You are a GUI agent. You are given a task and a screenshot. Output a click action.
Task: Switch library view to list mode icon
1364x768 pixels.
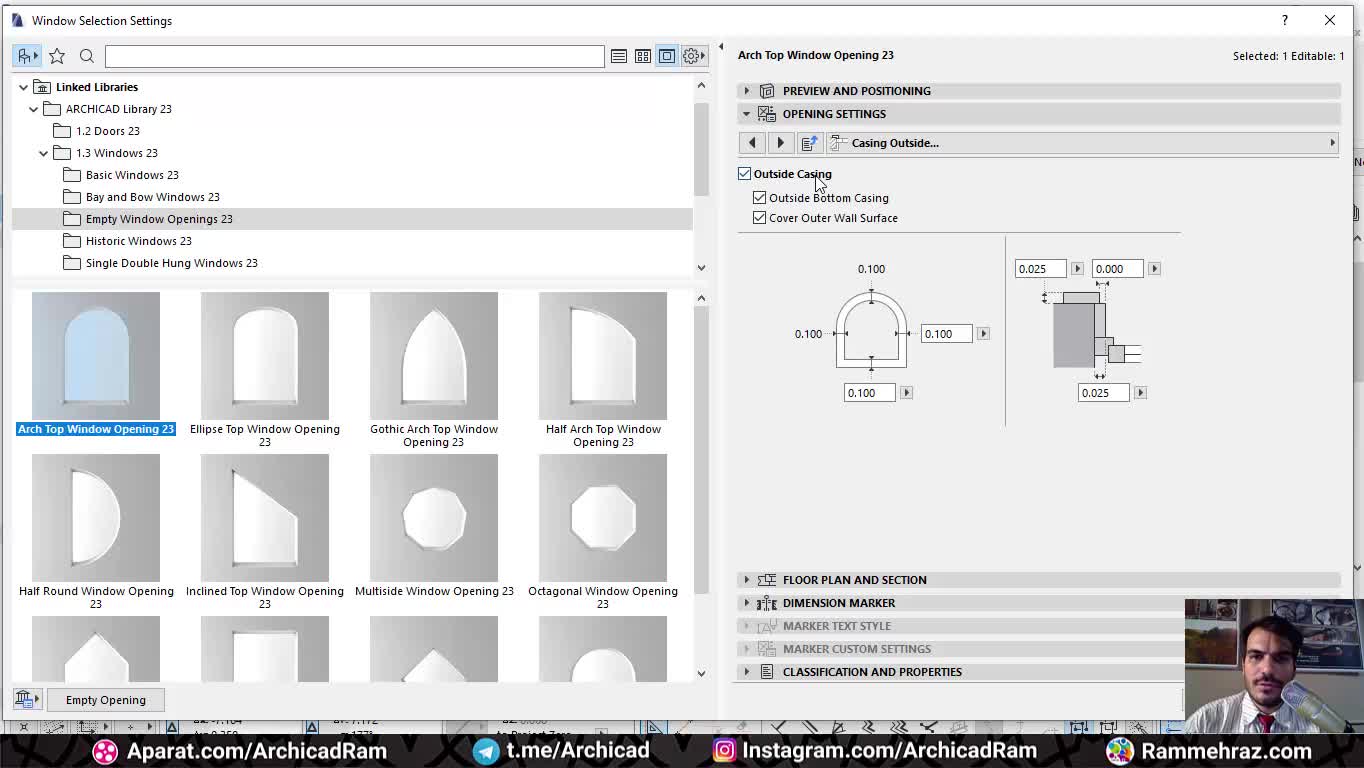(x=619, y=56)
